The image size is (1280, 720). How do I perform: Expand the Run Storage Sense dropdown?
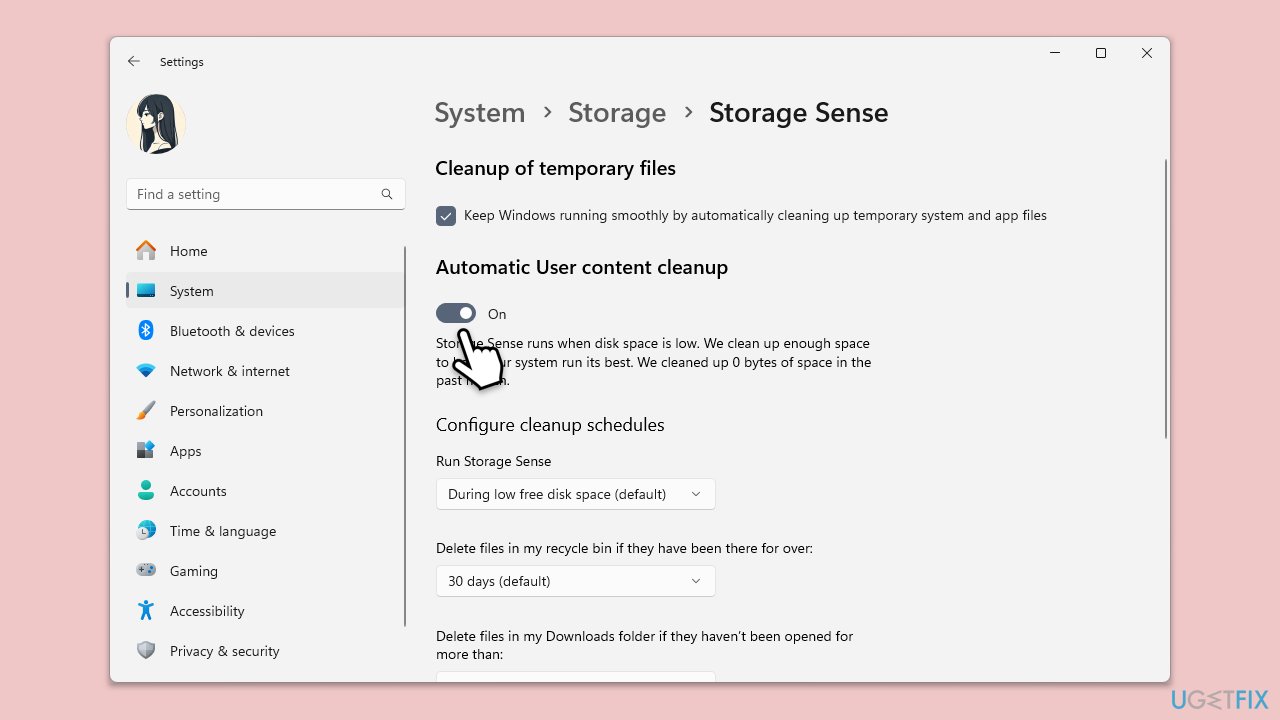(575, 494)
